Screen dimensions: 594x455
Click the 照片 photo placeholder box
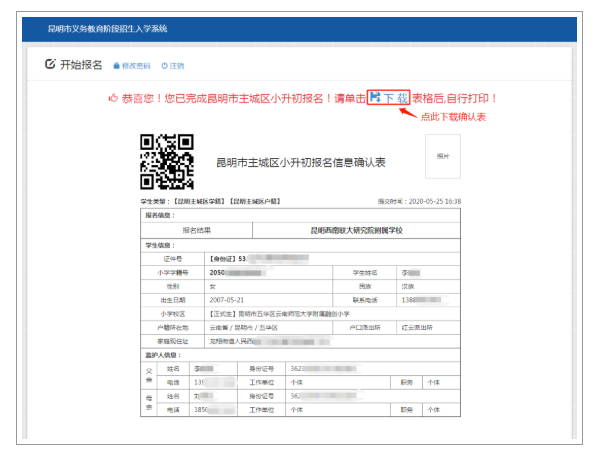(443, 156)
